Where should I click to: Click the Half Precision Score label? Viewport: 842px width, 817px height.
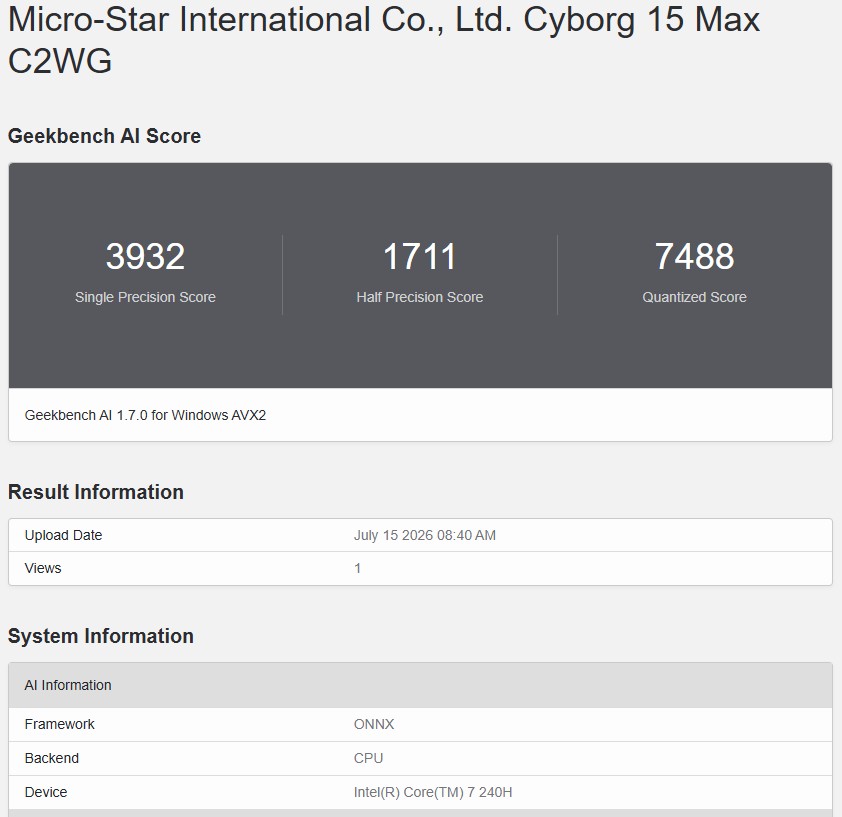[x=419, y=297]
